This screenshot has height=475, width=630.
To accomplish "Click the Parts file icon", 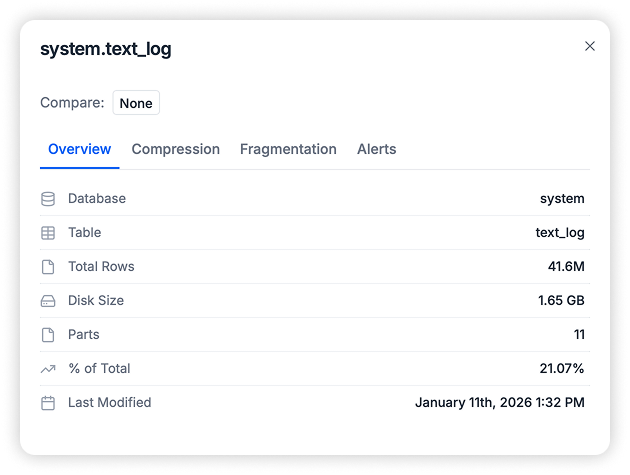I will tap(48, 335).
